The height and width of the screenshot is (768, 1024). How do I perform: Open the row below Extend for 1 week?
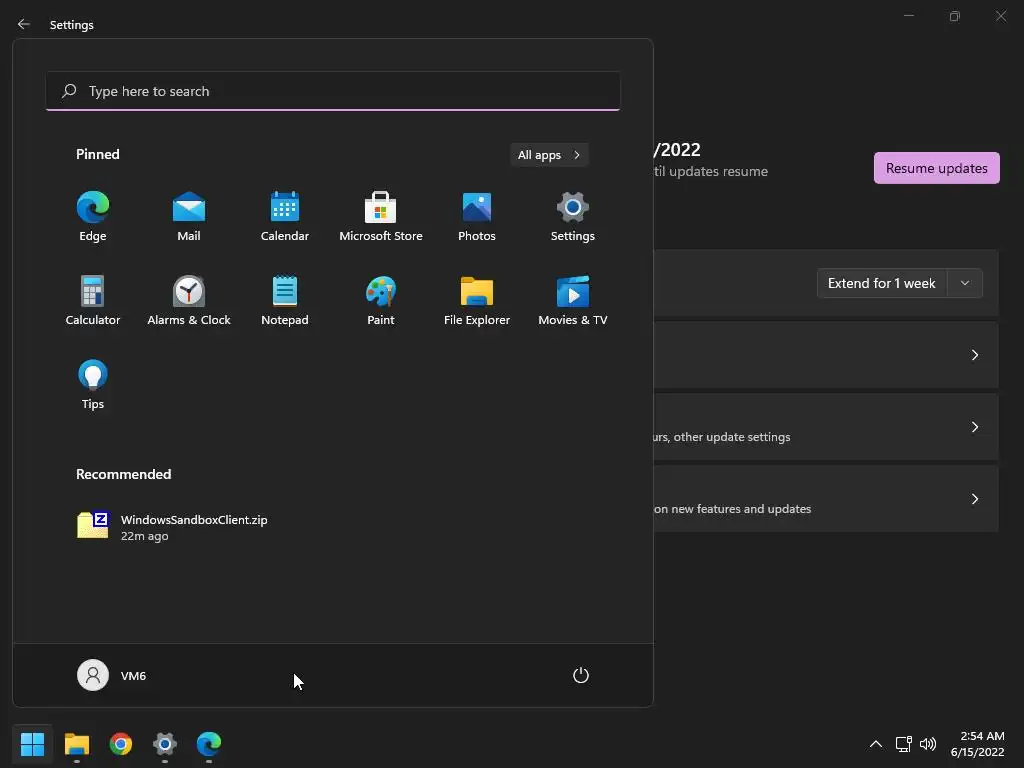tap(826, 355)
